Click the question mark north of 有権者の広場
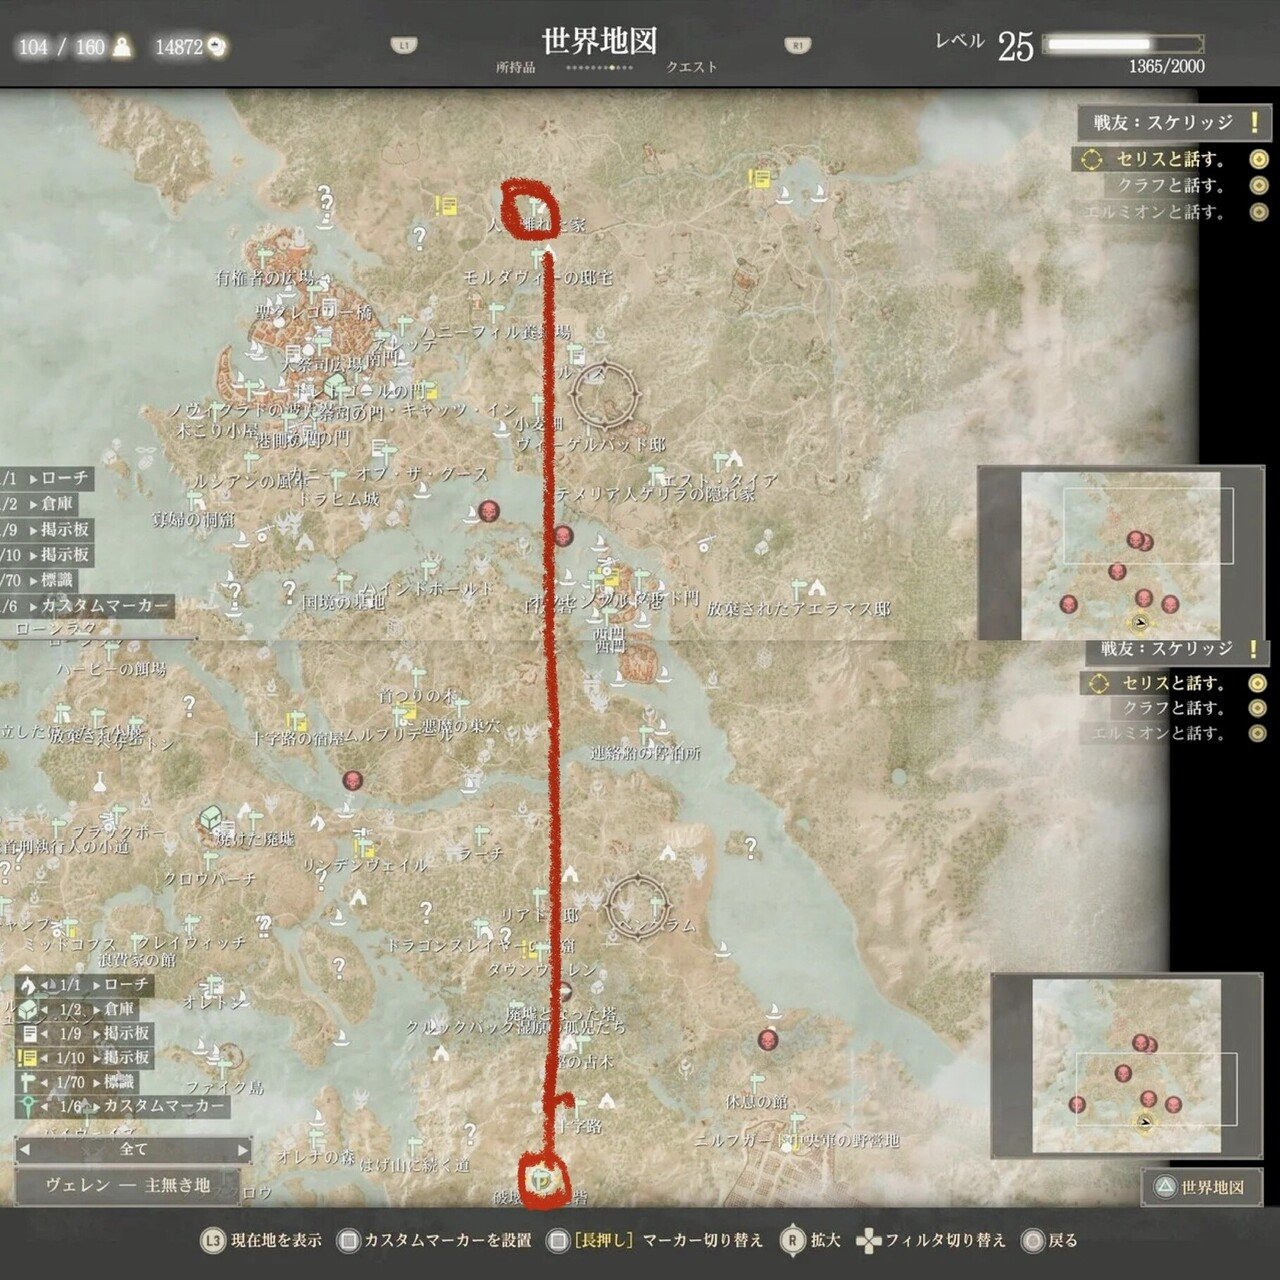This screenshot has width=1280, height=1280. coord(325,198)
